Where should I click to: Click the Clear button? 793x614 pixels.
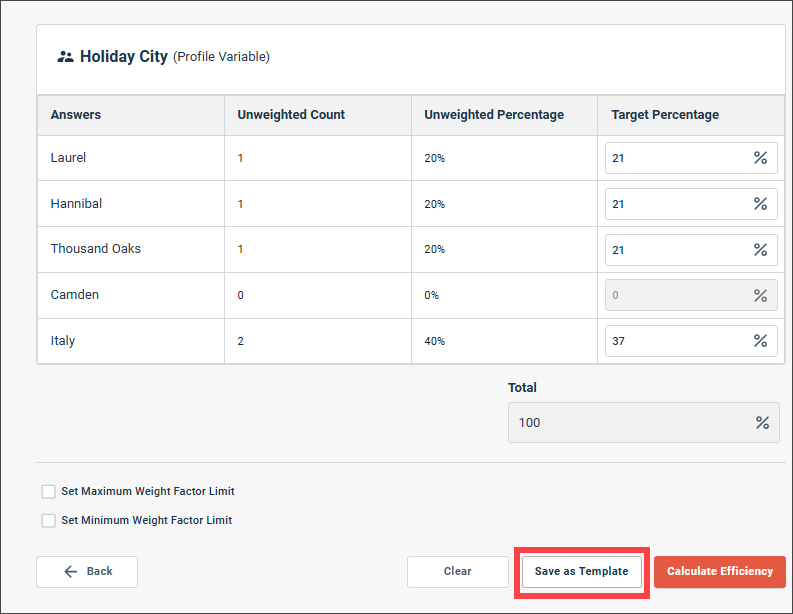coord(458,572)
